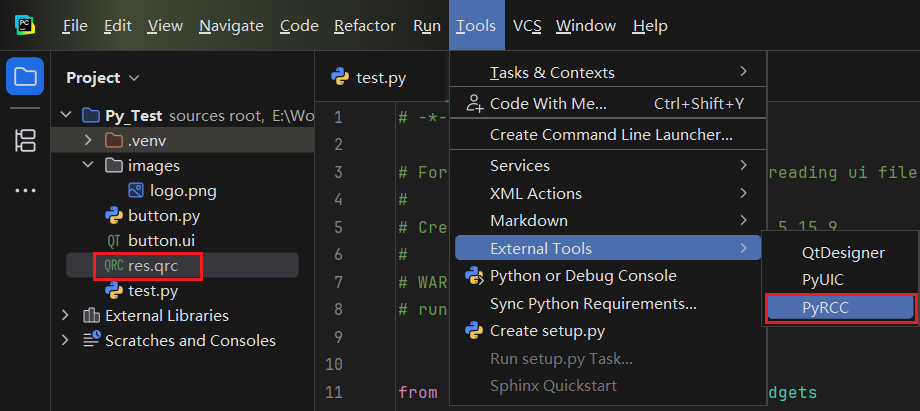
Task: Open the Refactor menu
Action: click(365, 26)
